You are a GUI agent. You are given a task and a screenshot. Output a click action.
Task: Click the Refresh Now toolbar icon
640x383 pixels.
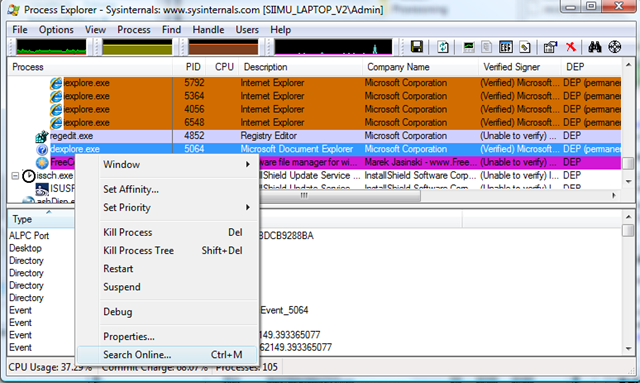click(x=443, y=47)
